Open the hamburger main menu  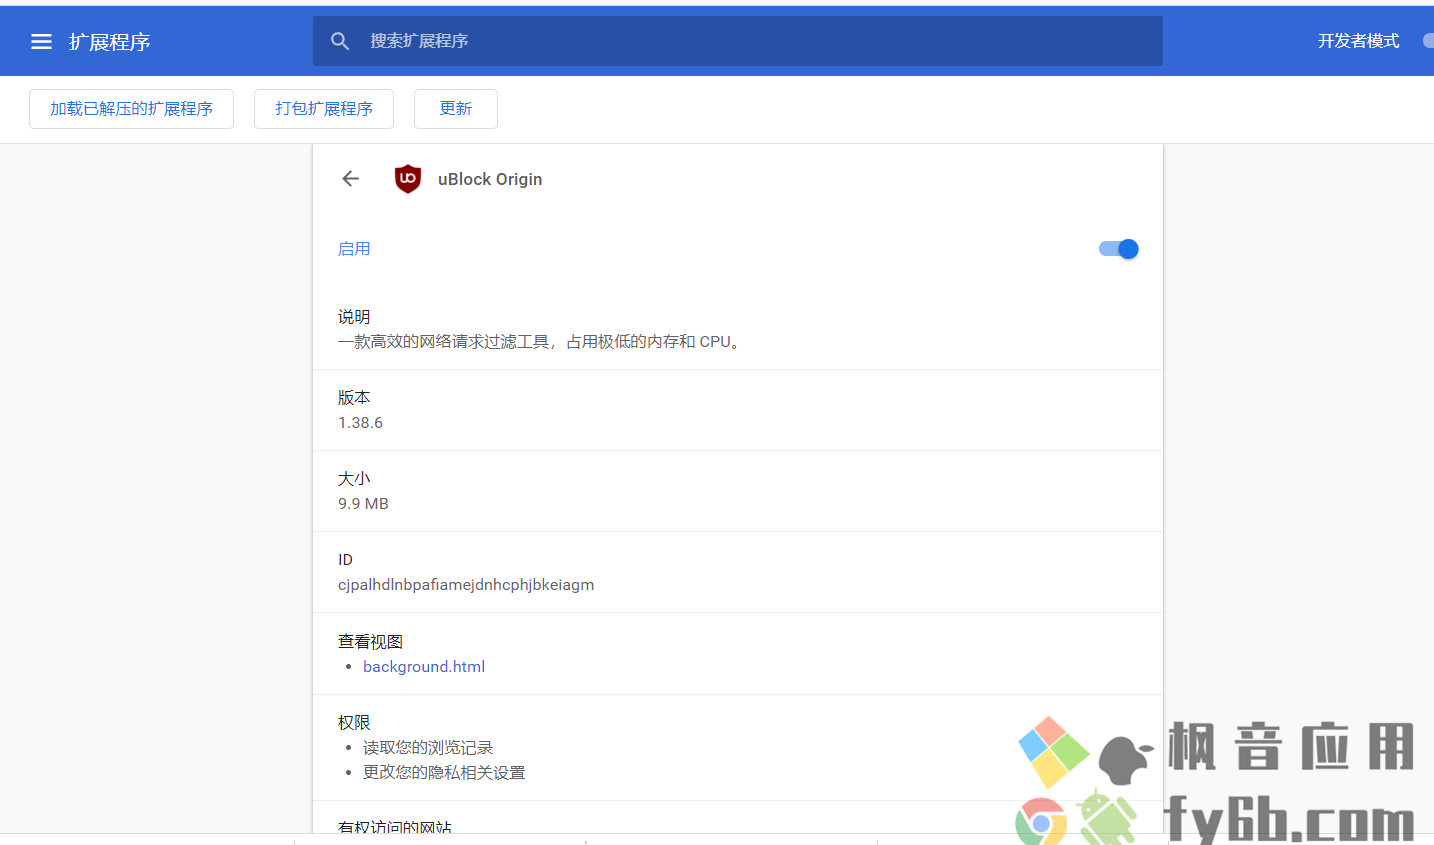[41, 42]
